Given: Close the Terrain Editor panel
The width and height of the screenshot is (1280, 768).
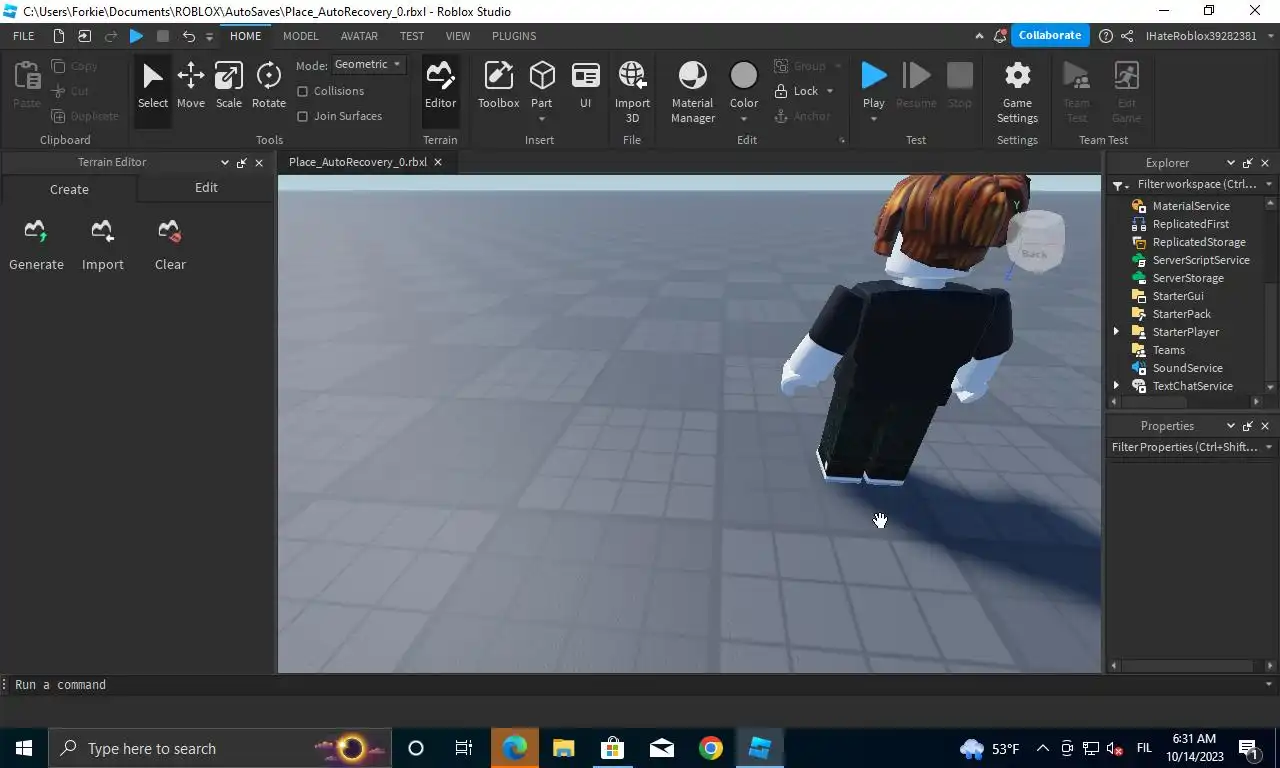Looking at the screenshot, I should [259, 163].
